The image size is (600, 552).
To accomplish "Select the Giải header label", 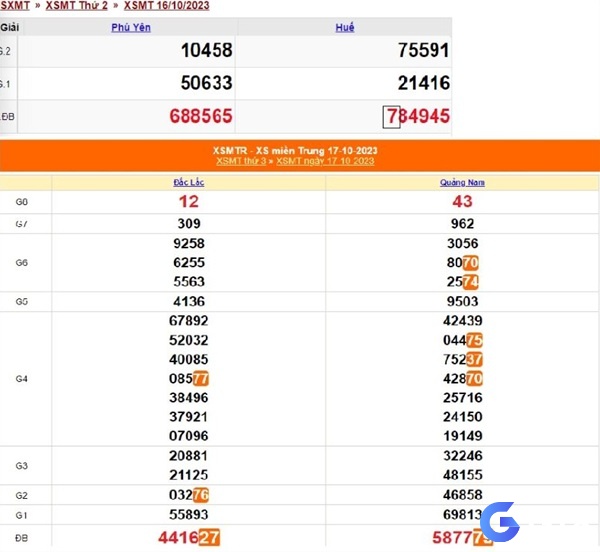I will [x=10, y=28].
